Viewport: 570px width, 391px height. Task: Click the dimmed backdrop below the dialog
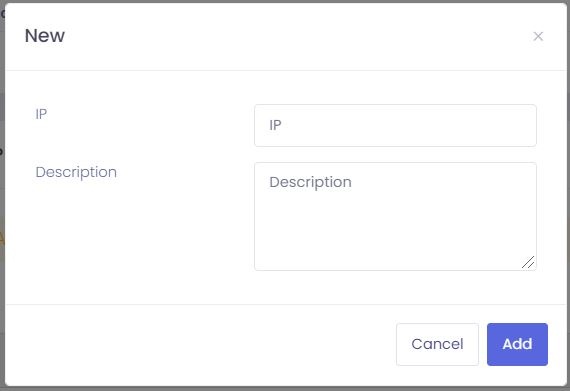(x=285, y=389)
